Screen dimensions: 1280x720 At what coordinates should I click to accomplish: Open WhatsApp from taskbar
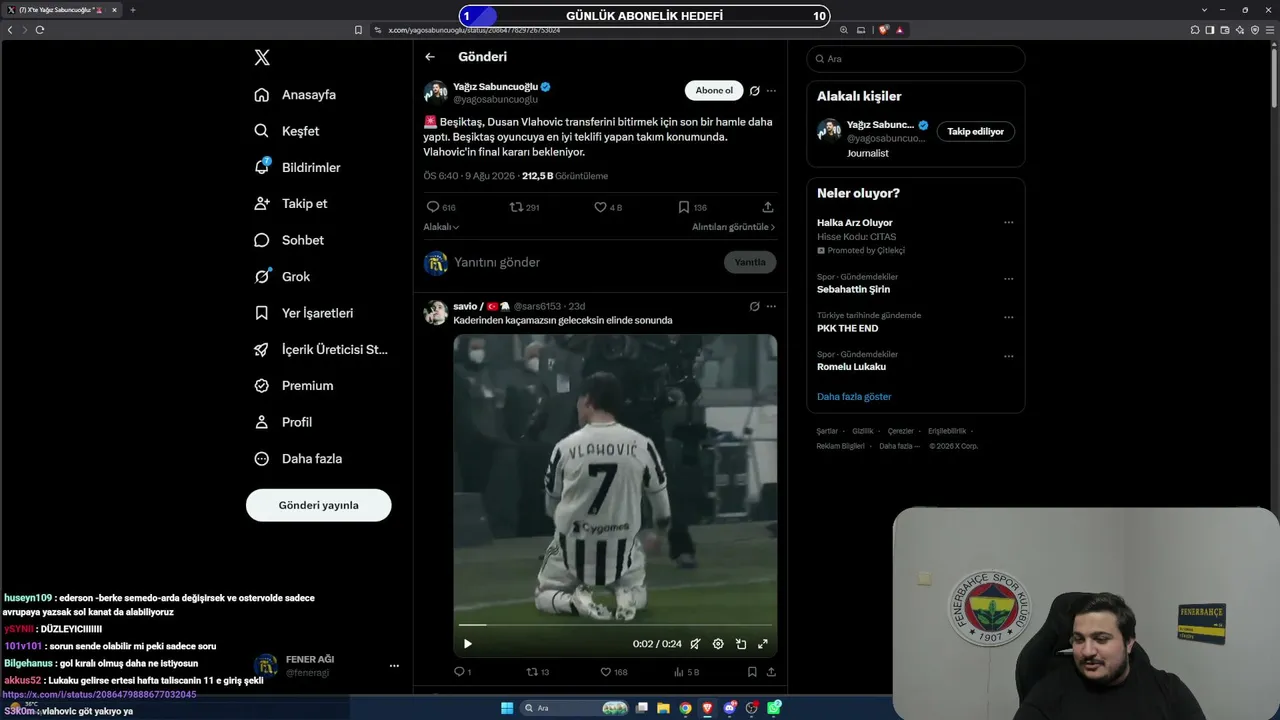coord(774,708)
